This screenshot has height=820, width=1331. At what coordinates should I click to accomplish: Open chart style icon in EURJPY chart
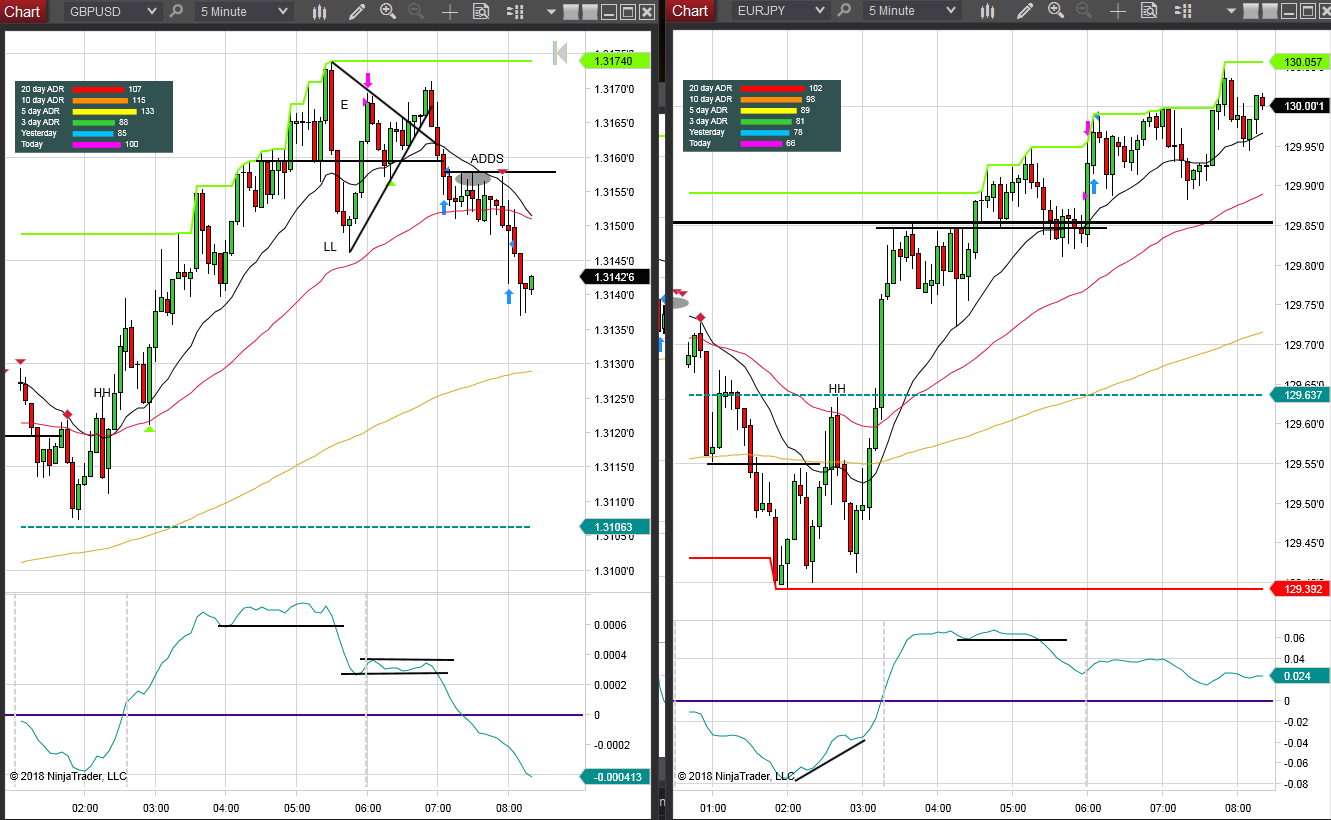coord(987,11)
